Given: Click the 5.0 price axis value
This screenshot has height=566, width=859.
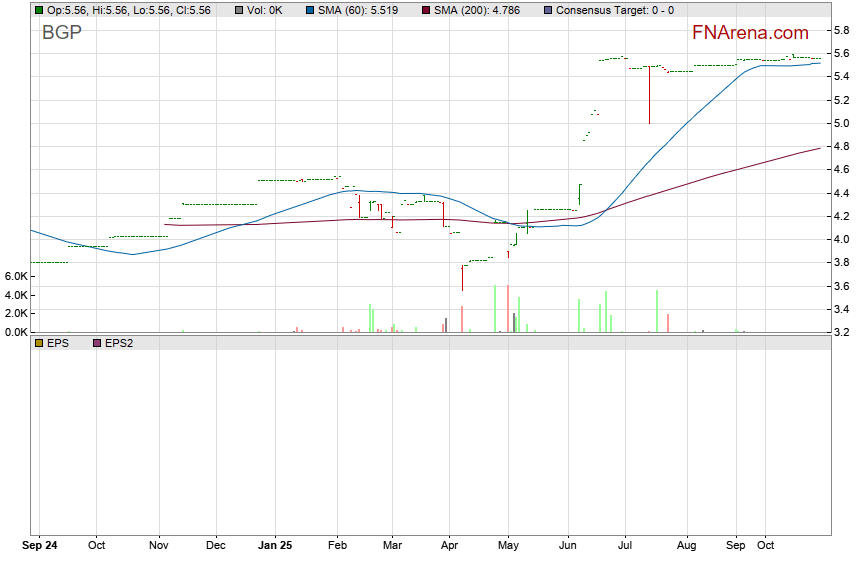Looking at the screenshot, I should point(843,123).
